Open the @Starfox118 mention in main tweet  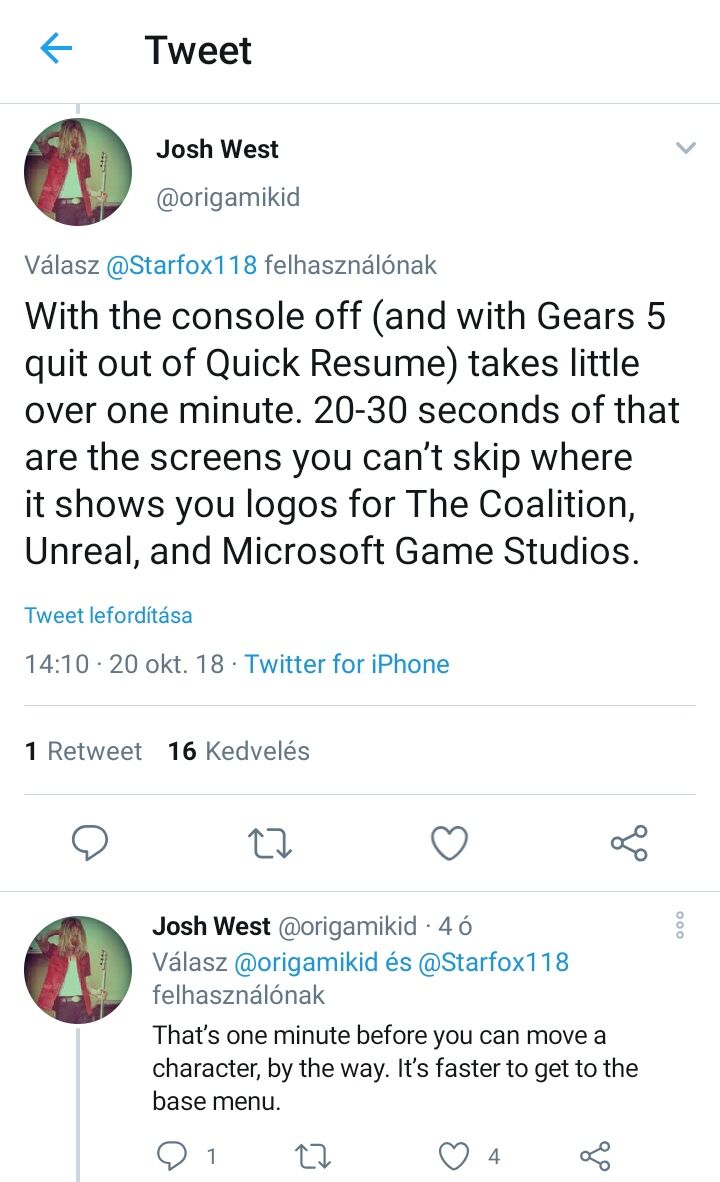click(x=181, y=266)
